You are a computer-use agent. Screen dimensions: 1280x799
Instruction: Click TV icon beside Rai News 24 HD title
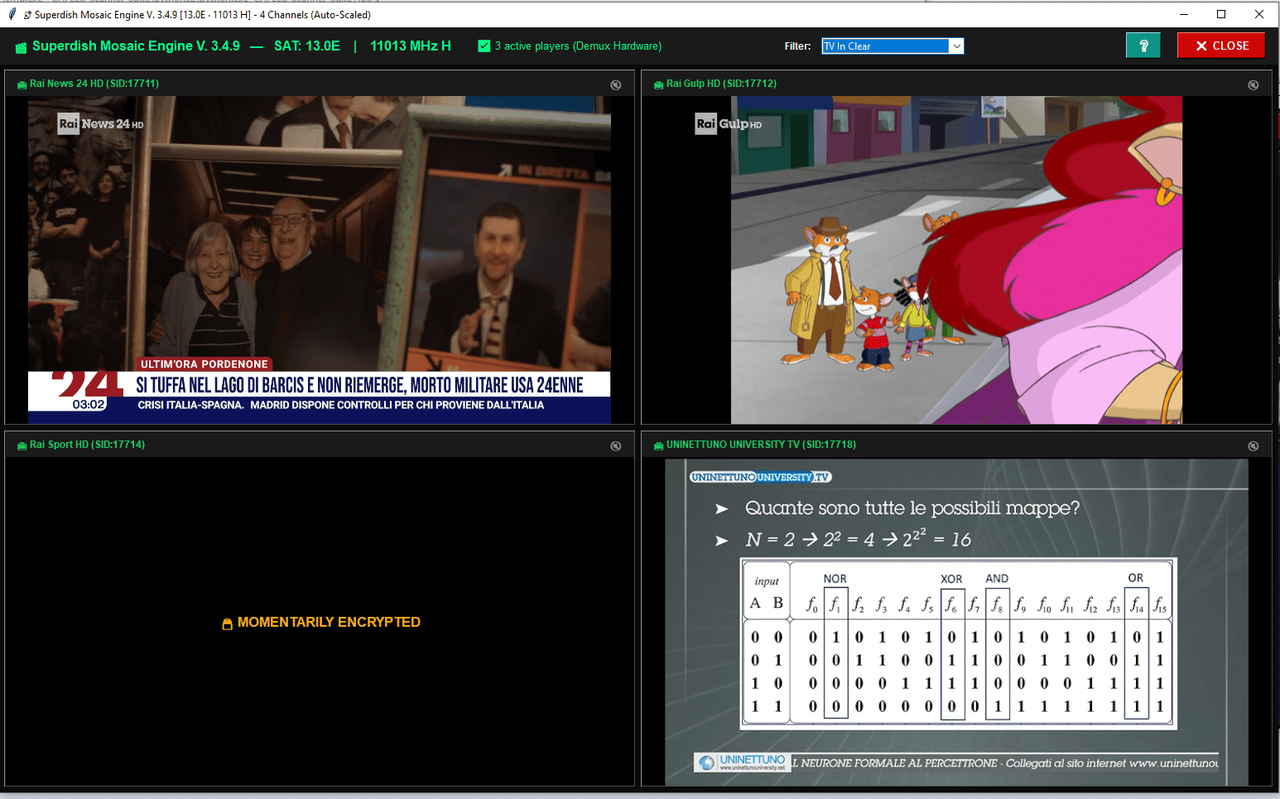pos(22,85)
